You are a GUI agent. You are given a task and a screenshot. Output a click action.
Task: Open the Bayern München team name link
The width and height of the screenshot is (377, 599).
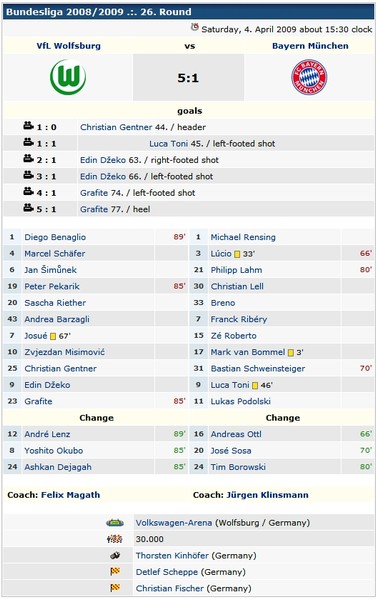tap(310, 46)
